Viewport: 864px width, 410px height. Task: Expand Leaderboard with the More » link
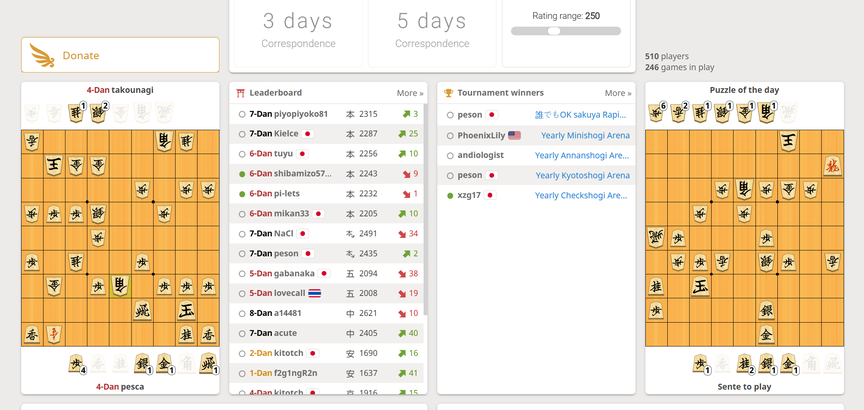(409, 93)
